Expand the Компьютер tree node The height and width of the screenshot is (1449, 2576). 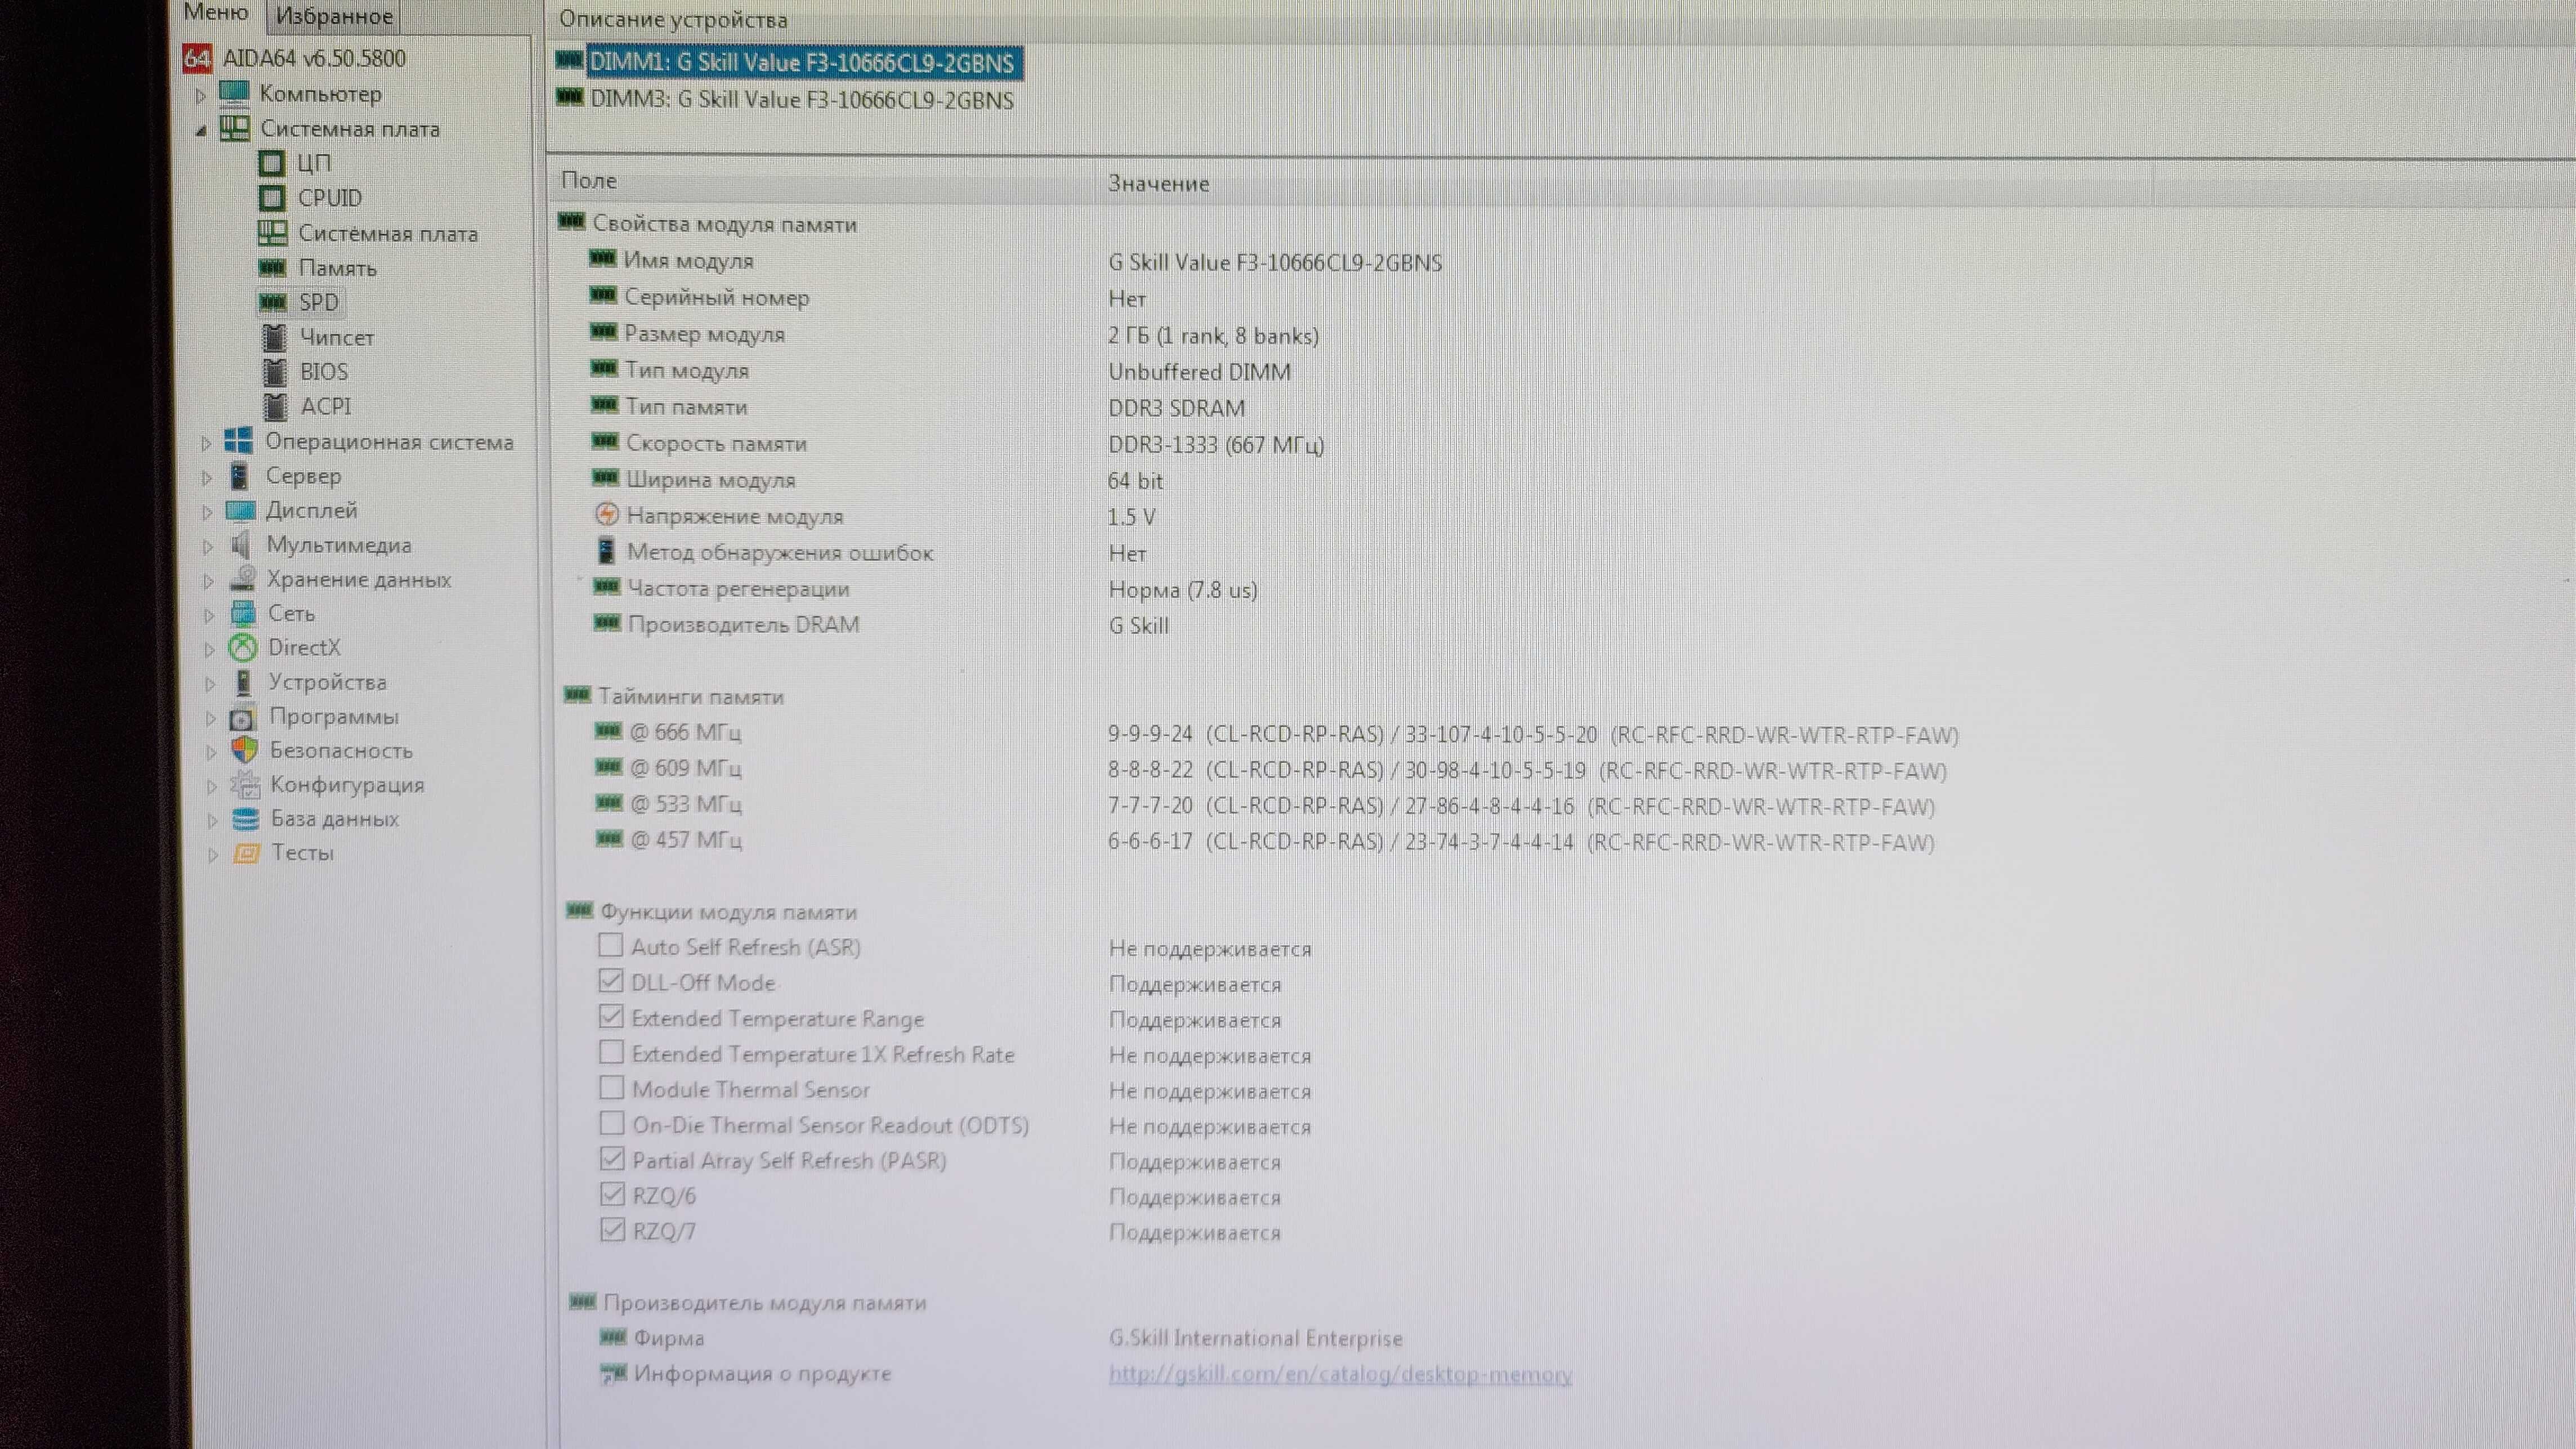point(200,95)
